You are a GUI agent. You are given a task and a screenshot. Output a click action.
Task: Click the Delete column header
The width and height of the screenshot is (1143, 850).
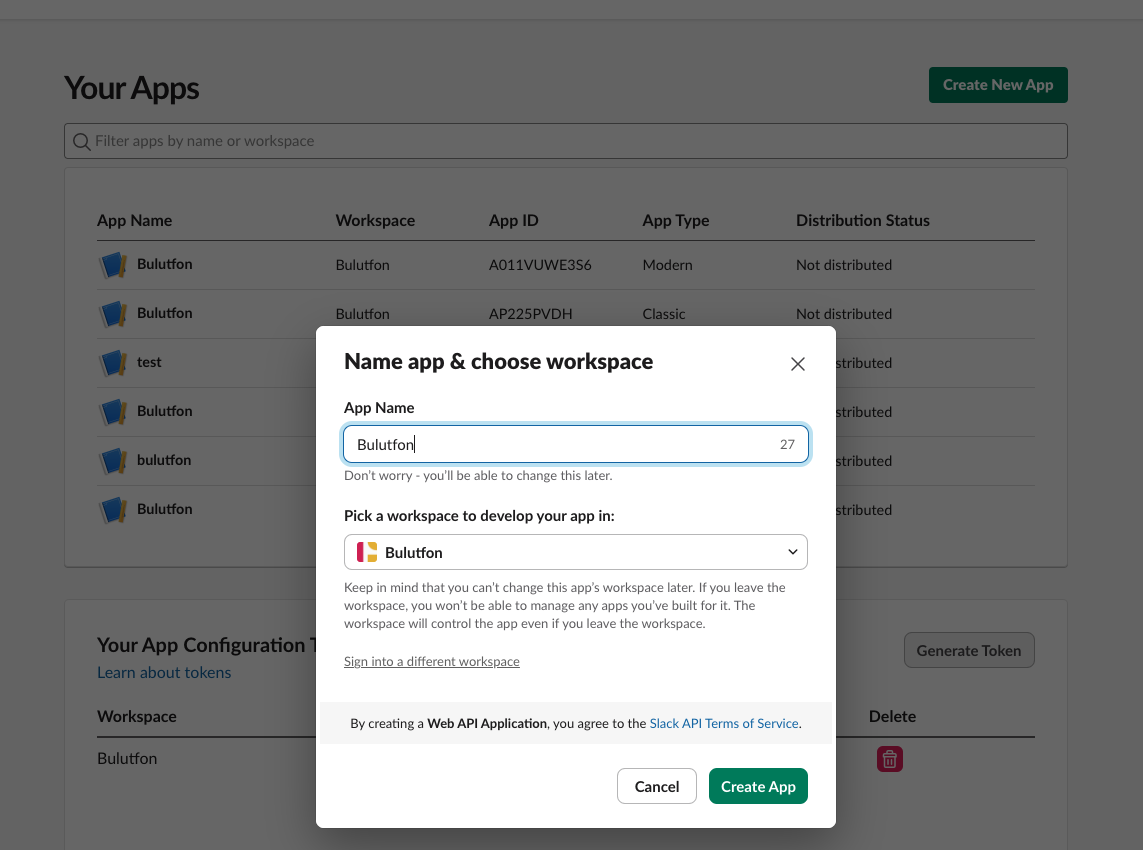[892, 716]
